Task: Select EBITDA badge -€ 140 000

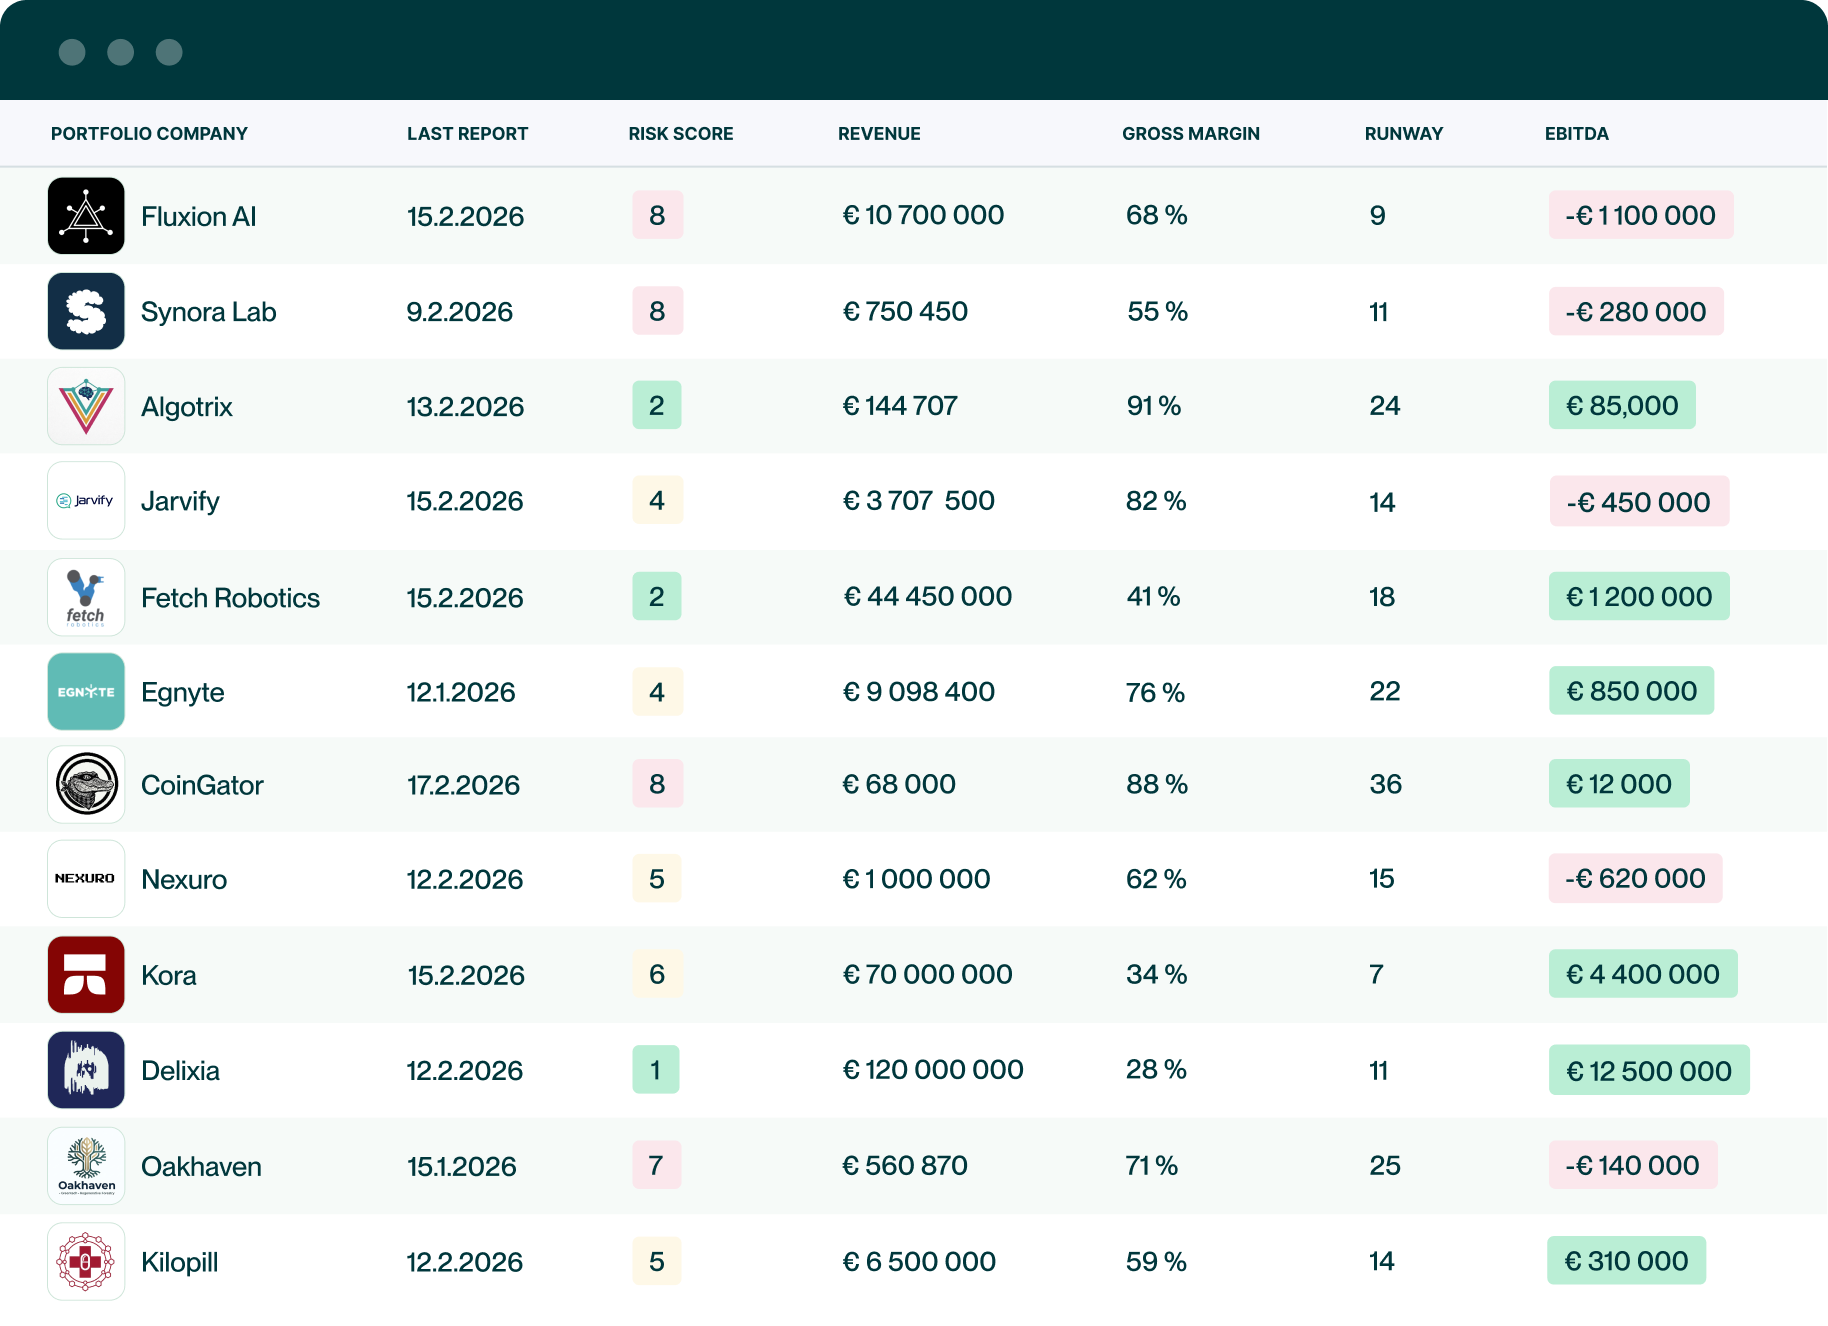Action: click(1633, 1165)
